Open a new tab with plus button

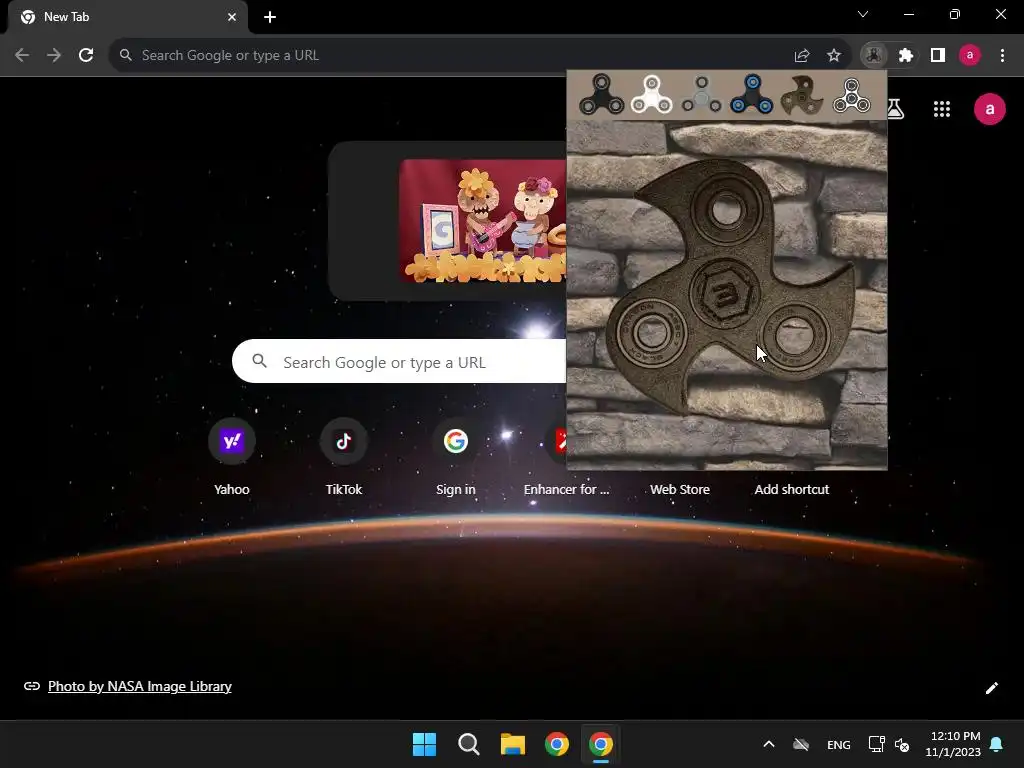[x=270, y=17]
